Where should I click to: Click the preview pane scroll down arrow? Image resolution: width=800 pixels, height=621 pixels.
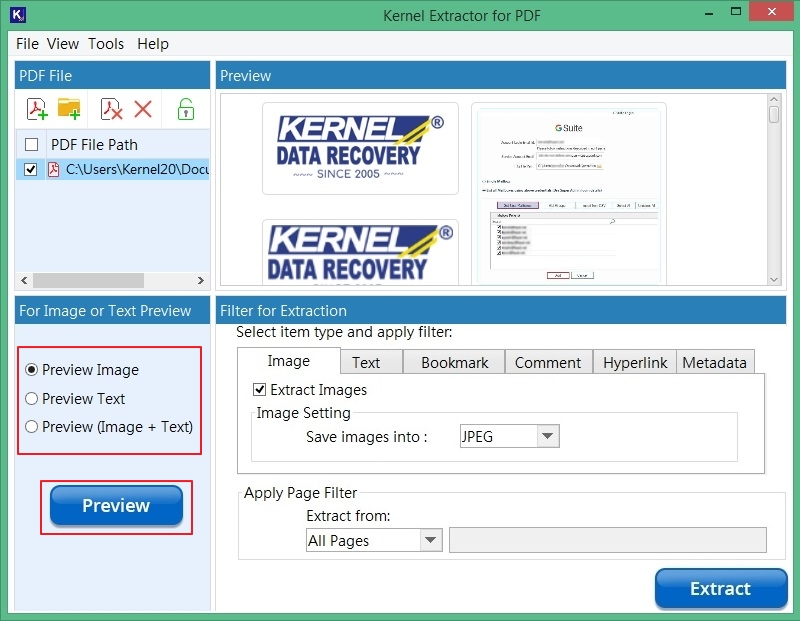coord(774,279)
